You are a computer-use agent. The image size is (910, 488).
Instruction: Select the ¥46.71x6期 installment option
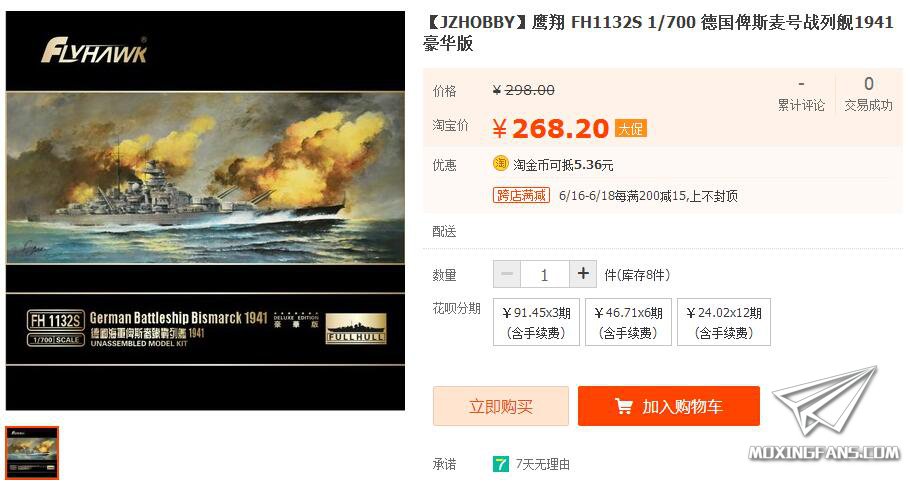tap(628, 322)
